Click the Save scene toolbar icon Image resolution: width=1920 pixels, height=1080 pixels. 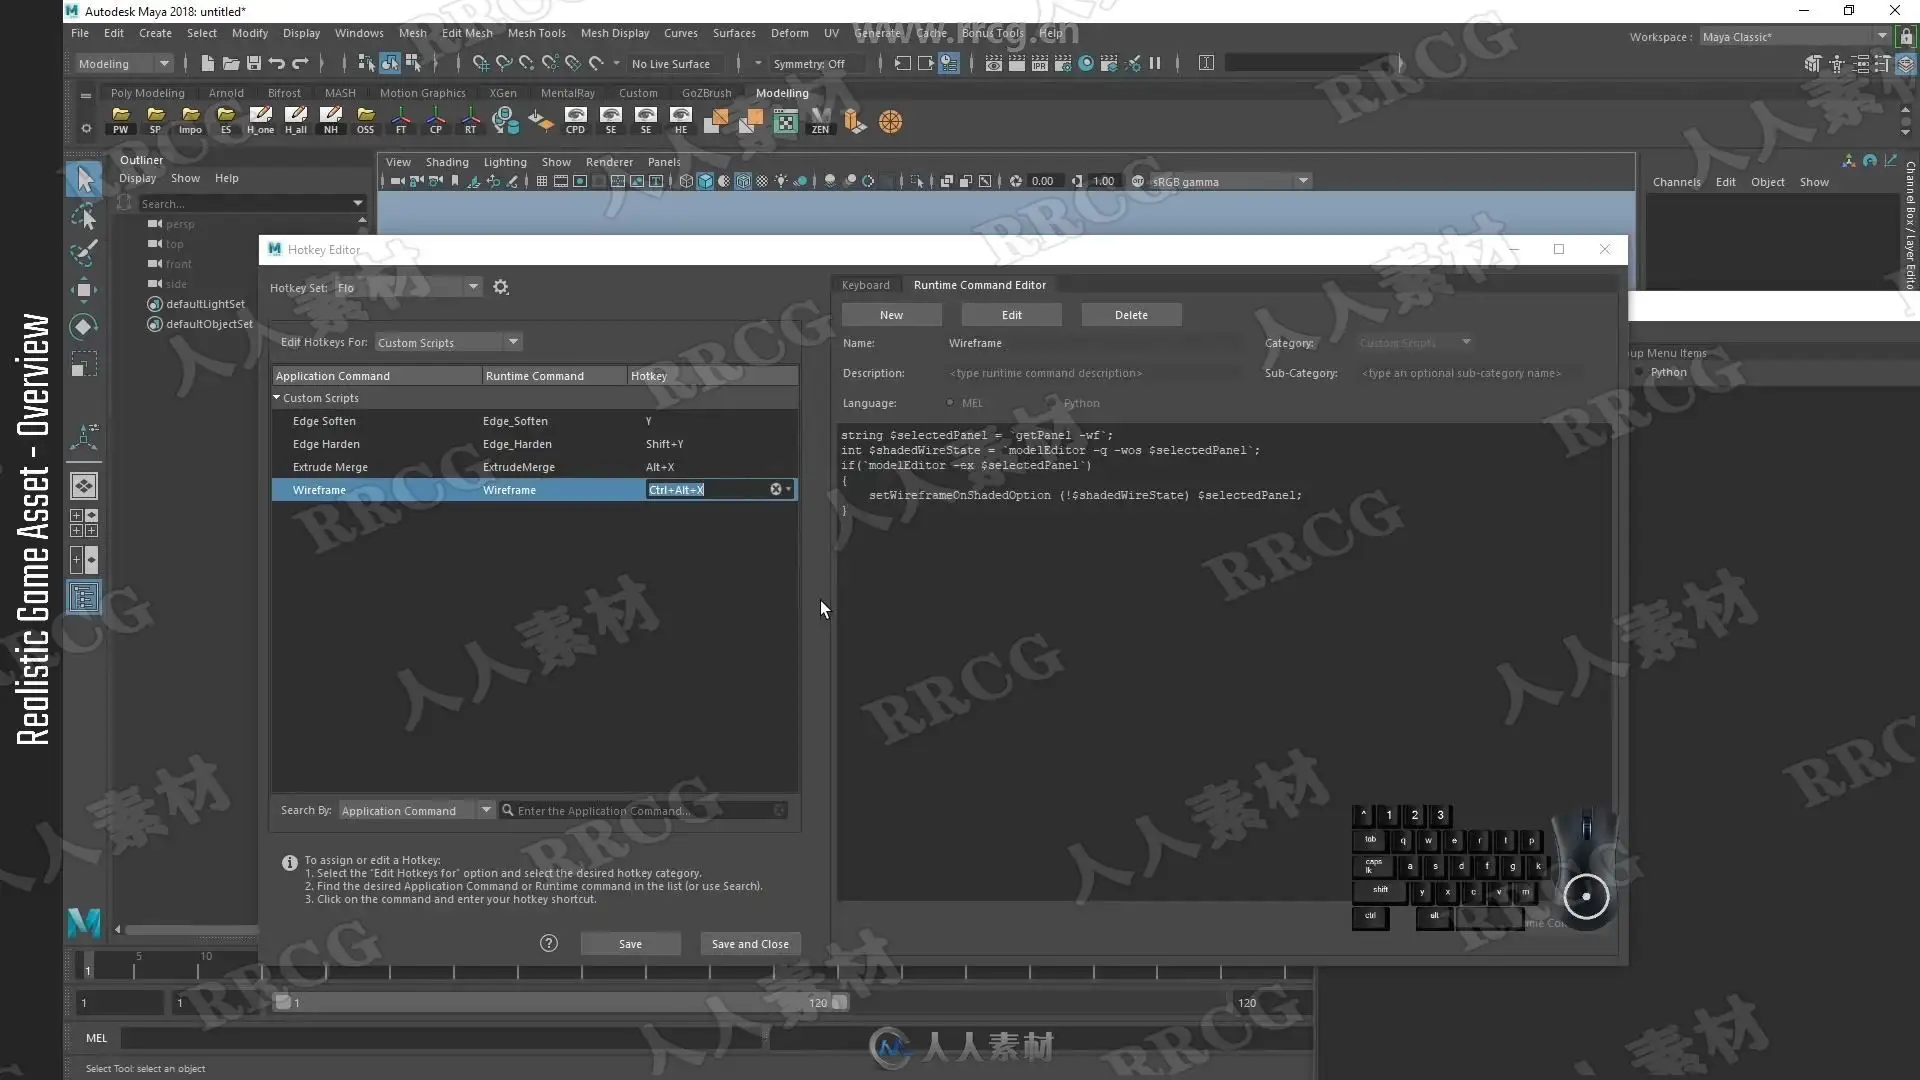tap(254, 64)
